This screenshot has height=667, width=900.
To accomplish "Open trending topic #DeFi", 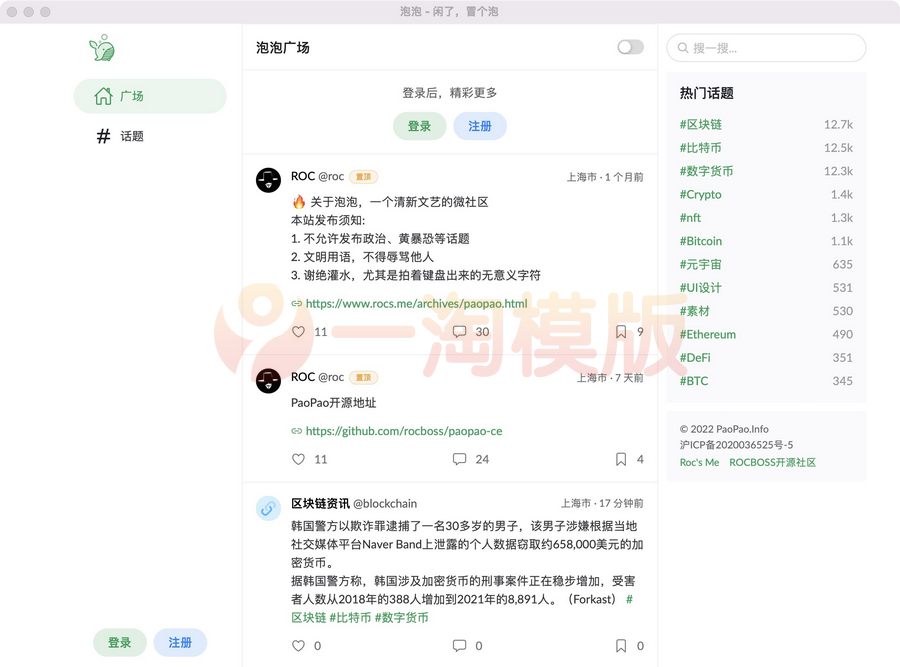I will coord(695,358).
